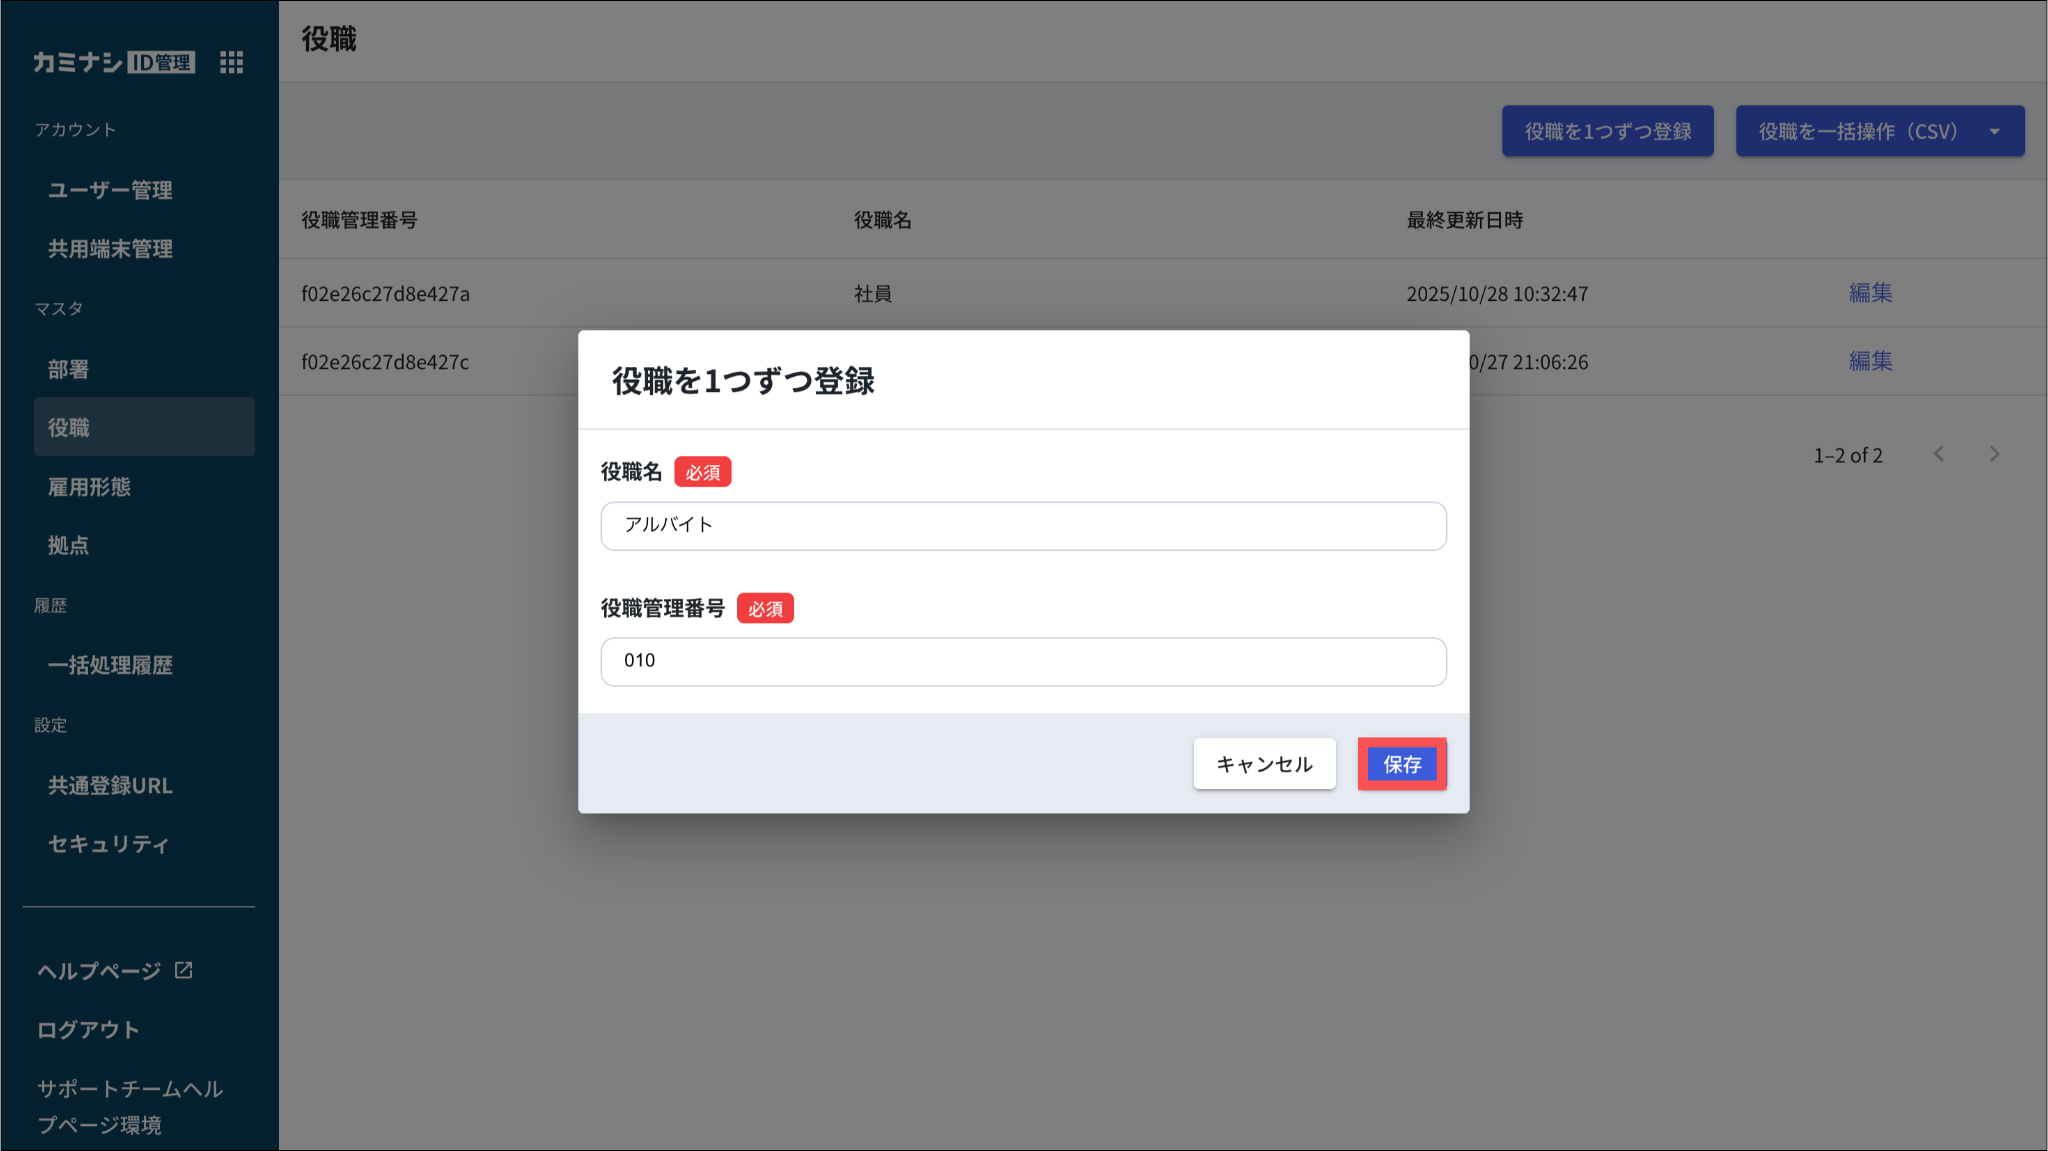Image resolution: width=2048 pixels, height=1151 pixels.
Task: Click the external link icon next to ヘルプページ
Action: pyautogui.click(x=184, y=970)
